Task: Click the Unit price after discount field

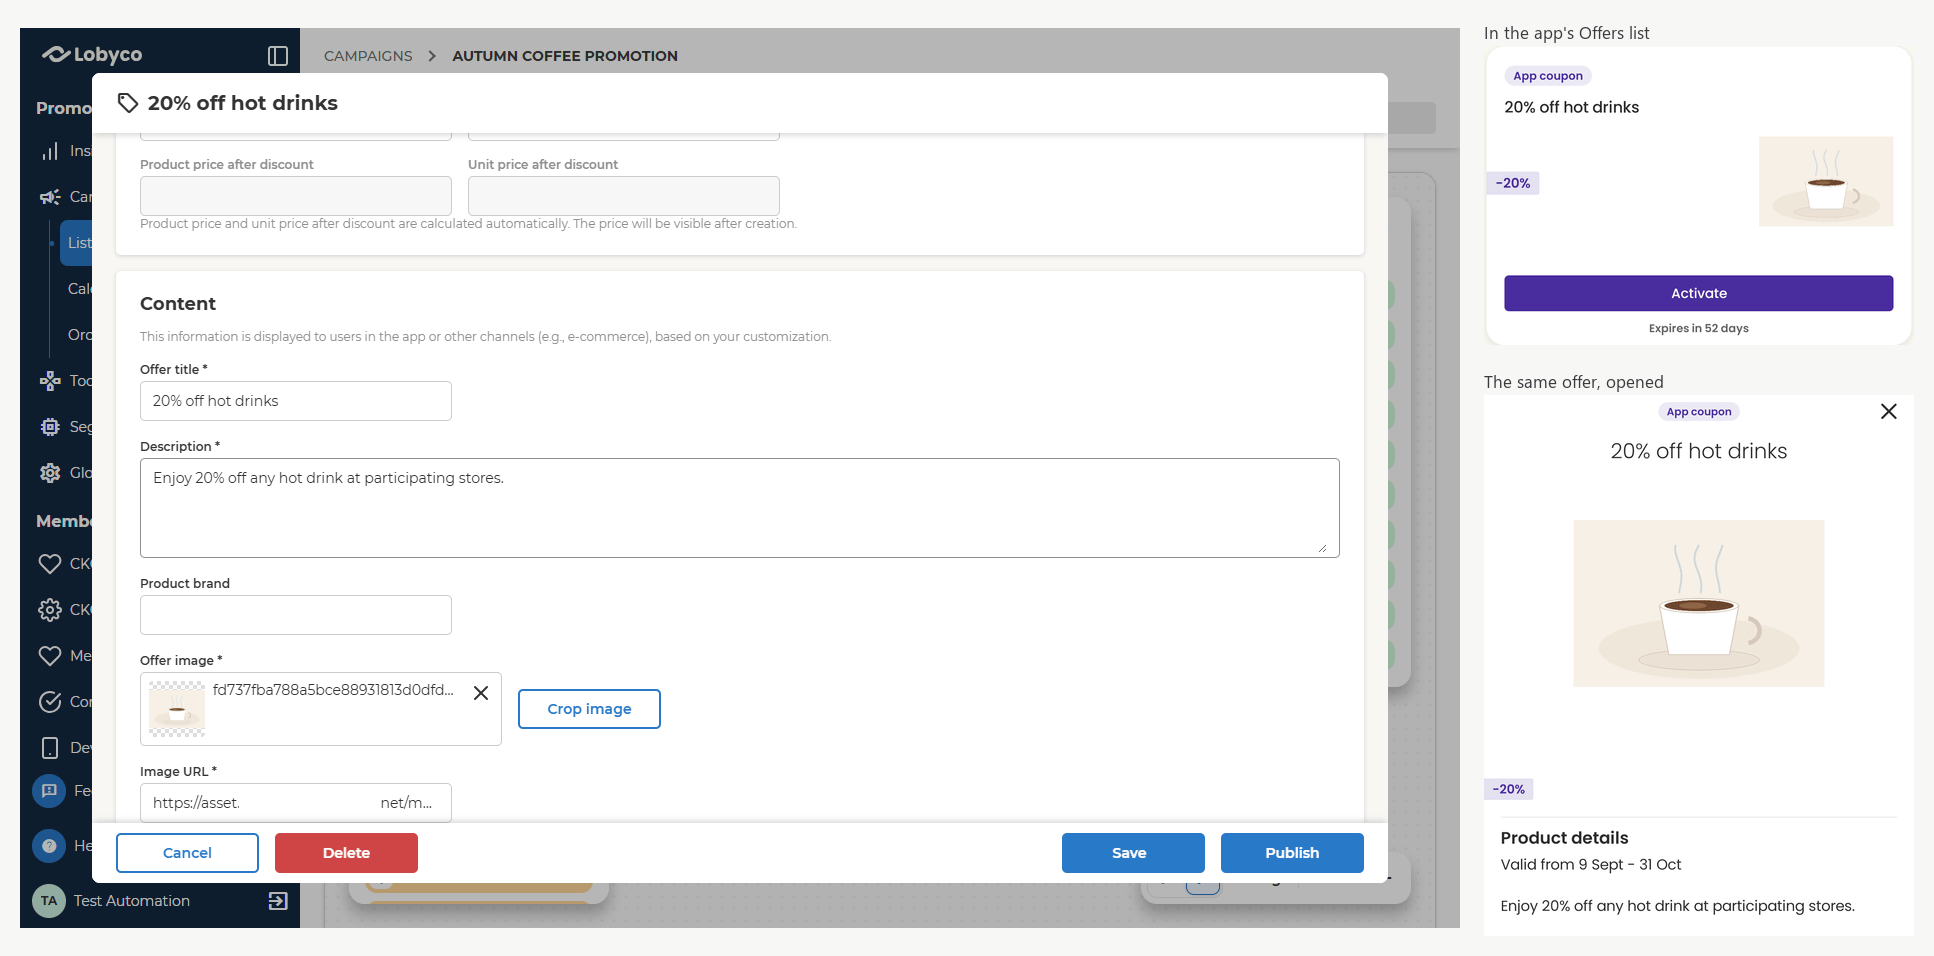Action: click(624, 196)
